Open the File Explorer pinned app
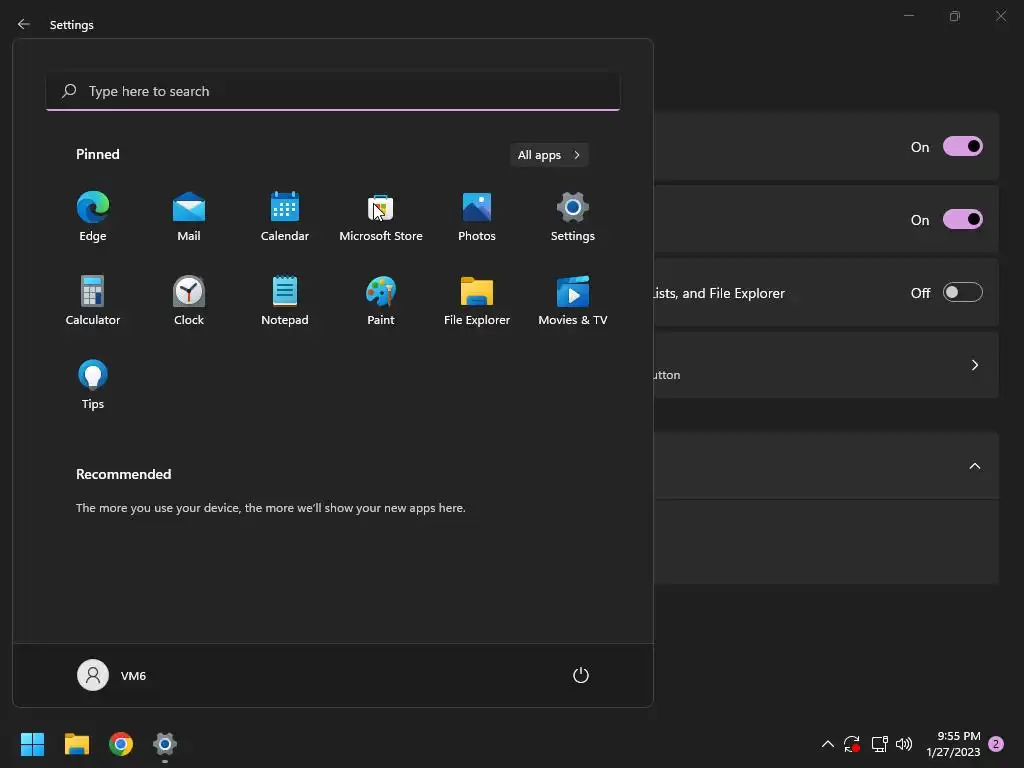1024x768 pixels. pos(477,301)
